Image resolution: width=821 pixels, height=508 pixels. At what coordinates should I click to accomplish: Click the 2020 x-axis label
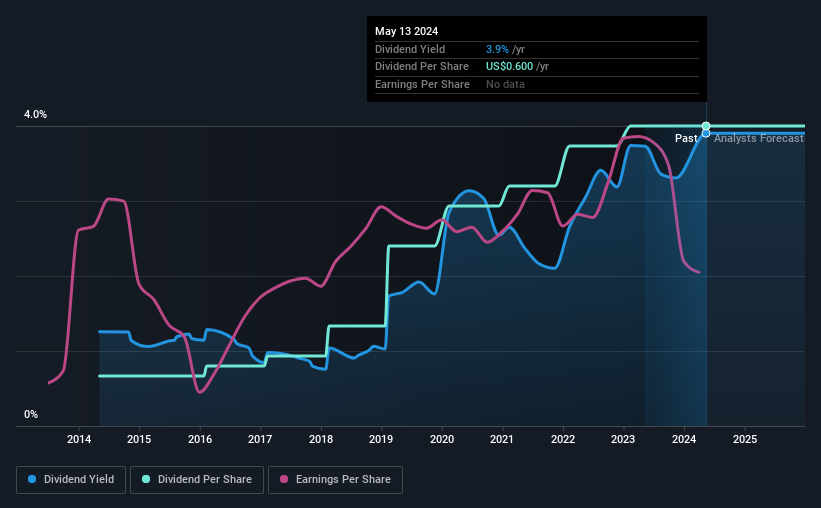[442, 439]
